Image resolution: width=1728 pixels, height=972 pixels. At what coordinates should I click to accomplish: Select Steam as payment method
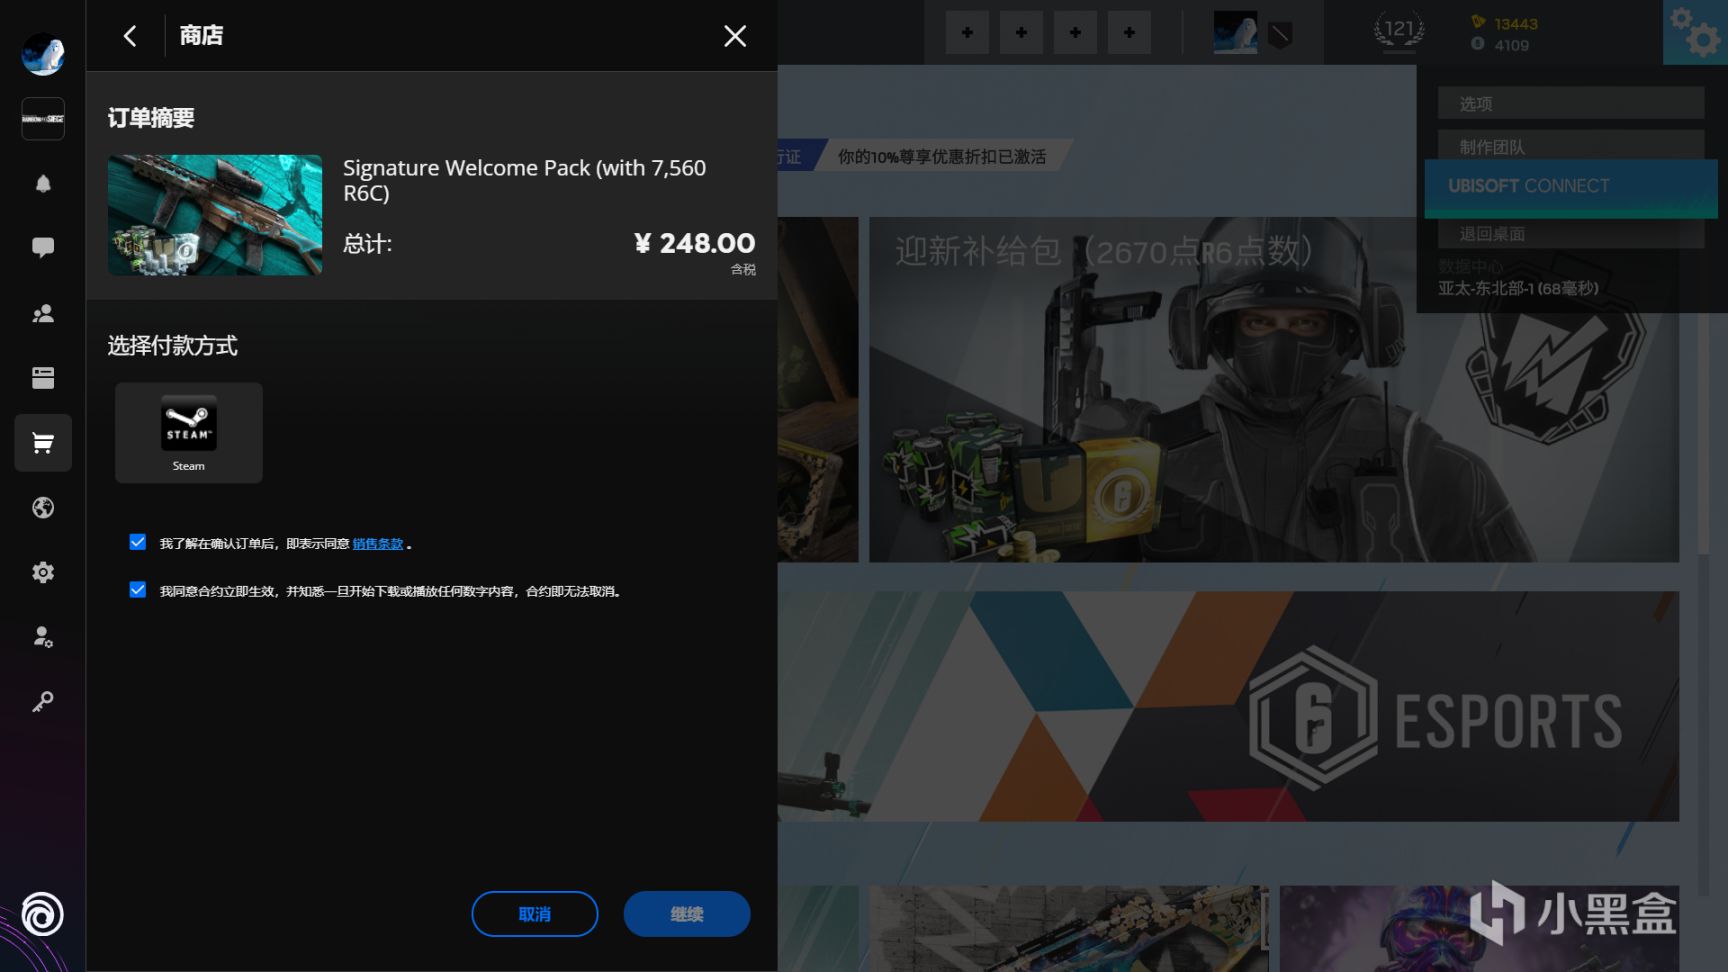click(189, 433)
